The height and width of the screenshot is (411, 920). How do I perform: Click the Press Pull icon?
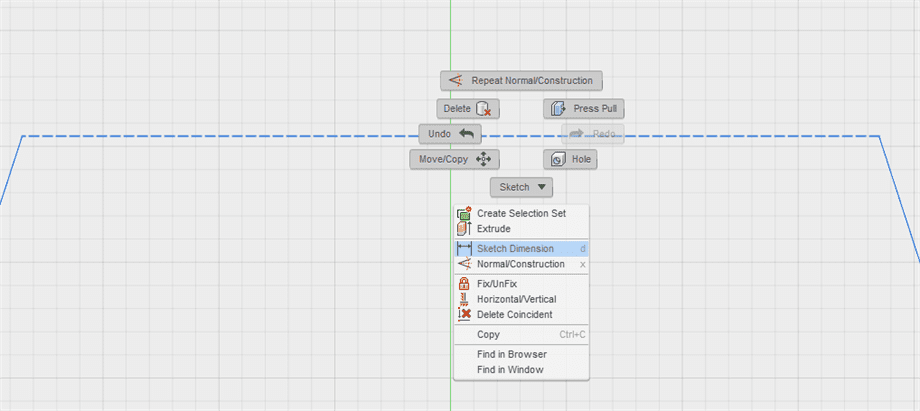(558, 109)
